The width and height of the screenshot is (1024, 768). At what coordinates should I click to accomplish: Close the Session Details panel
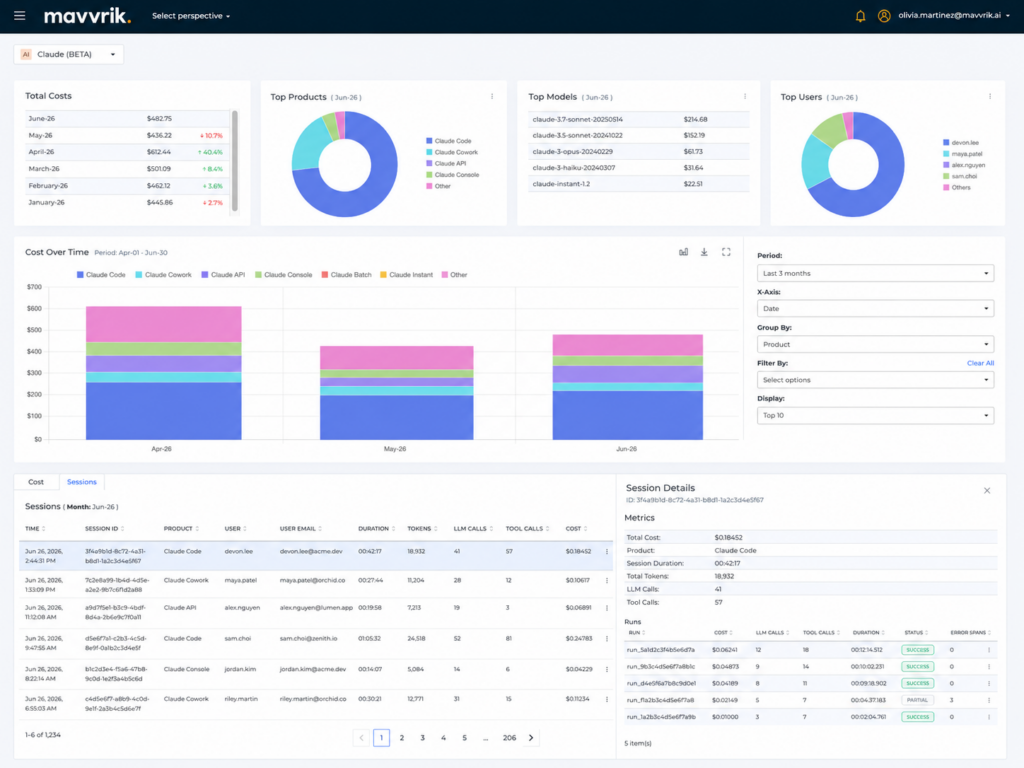point(987,490)
